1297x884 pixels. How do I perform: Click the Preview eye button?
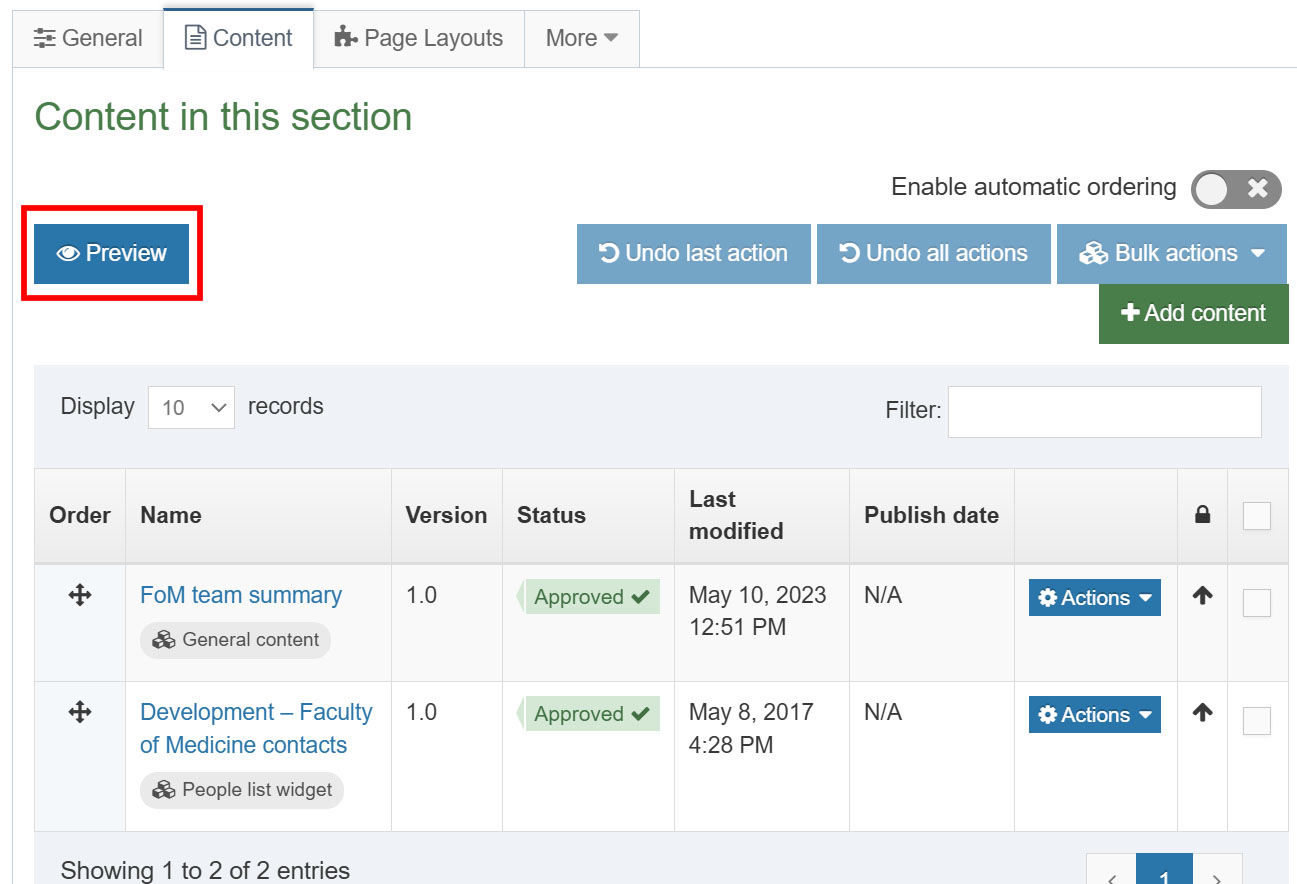[x=112, y=254]
